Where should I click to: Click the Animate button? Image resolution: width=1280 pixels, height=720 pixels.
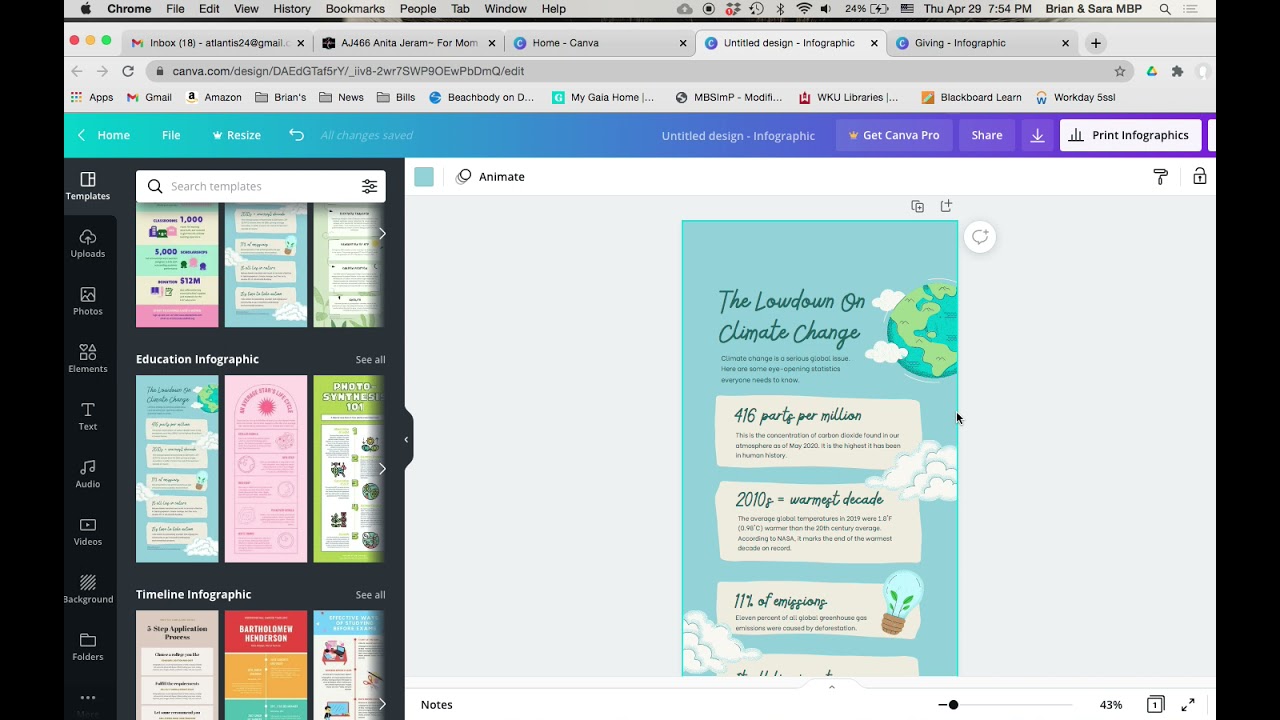click(x=490, y=177)
